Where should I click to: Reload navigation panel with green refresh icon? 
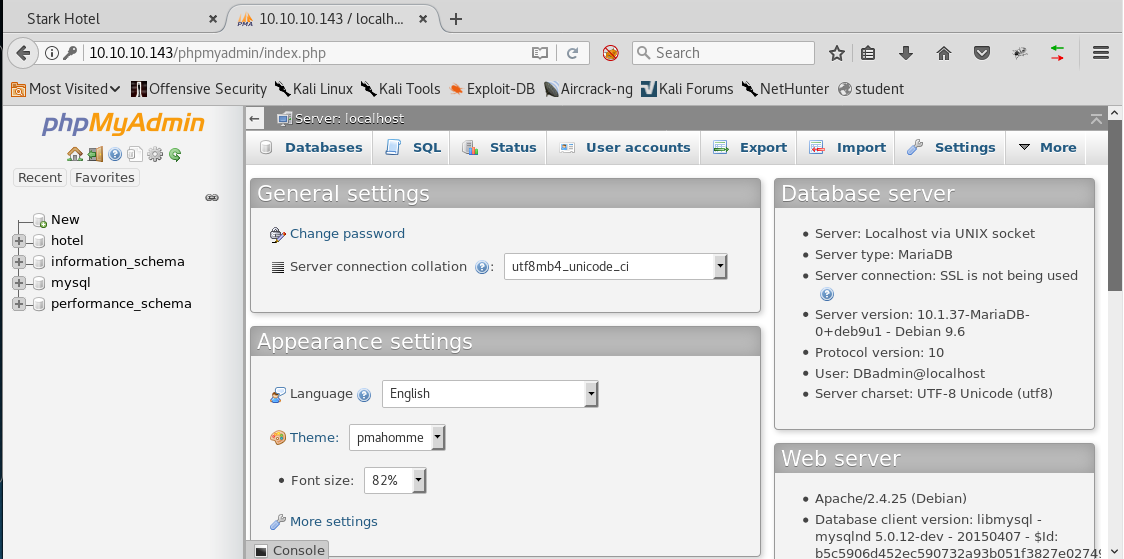click(175, 154)
